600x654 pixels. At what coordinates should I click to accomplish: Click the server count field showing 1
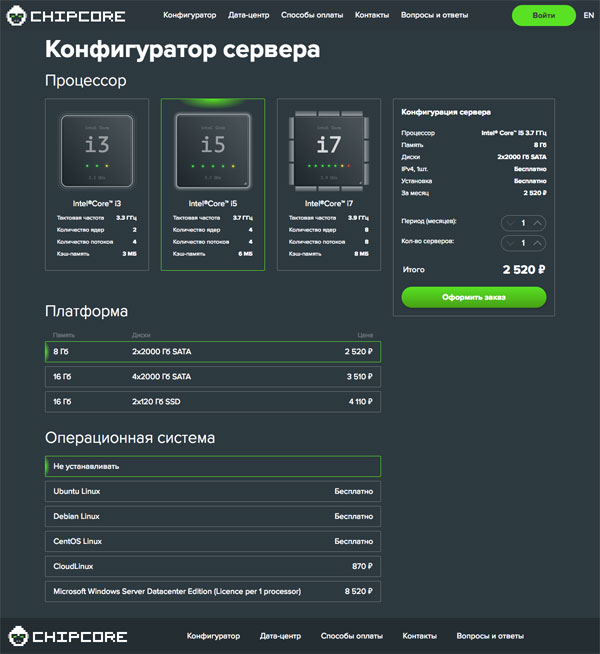pyautogui.click(x=523, y=243)
